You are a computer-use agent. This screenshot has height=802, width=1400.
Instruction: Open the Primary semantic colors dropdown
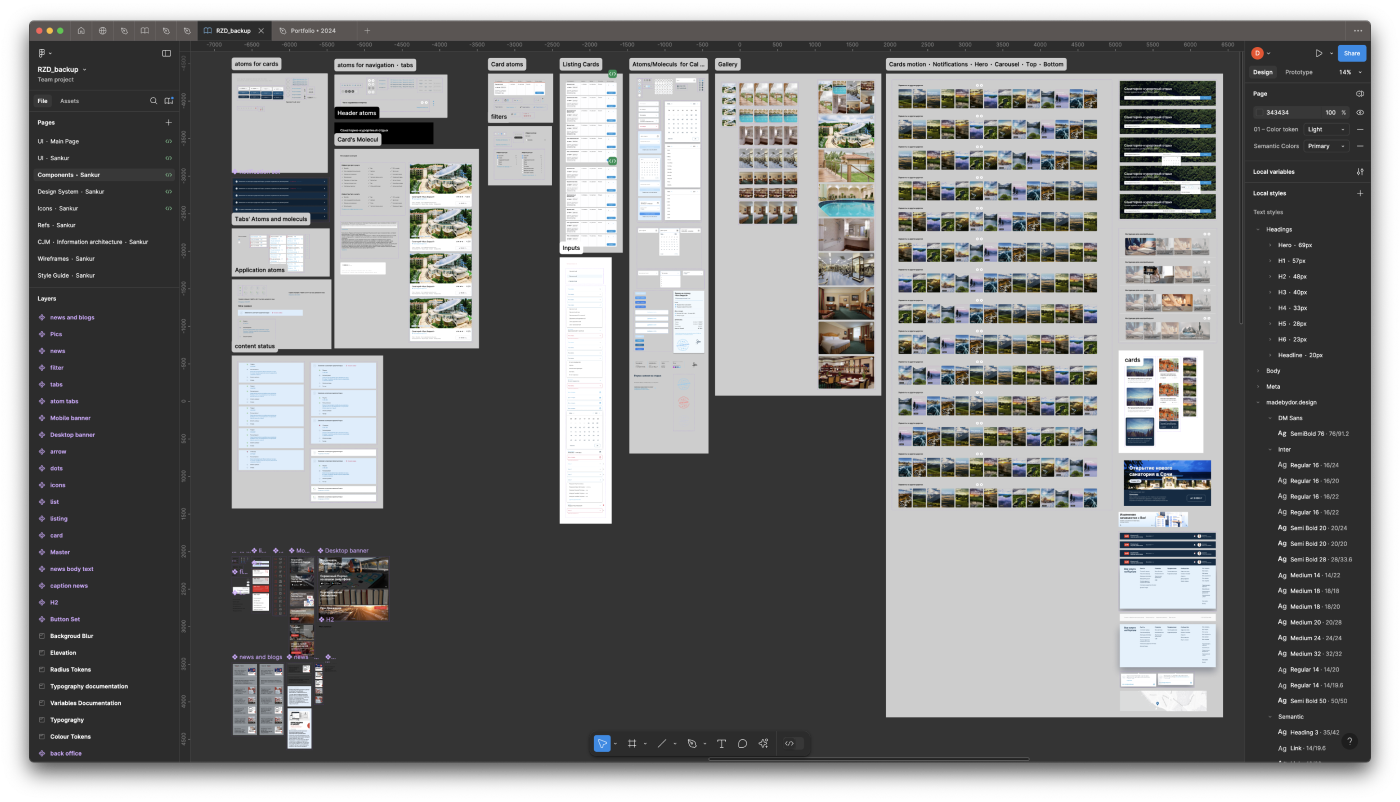pyautogui.click(x=1327, y=146)
